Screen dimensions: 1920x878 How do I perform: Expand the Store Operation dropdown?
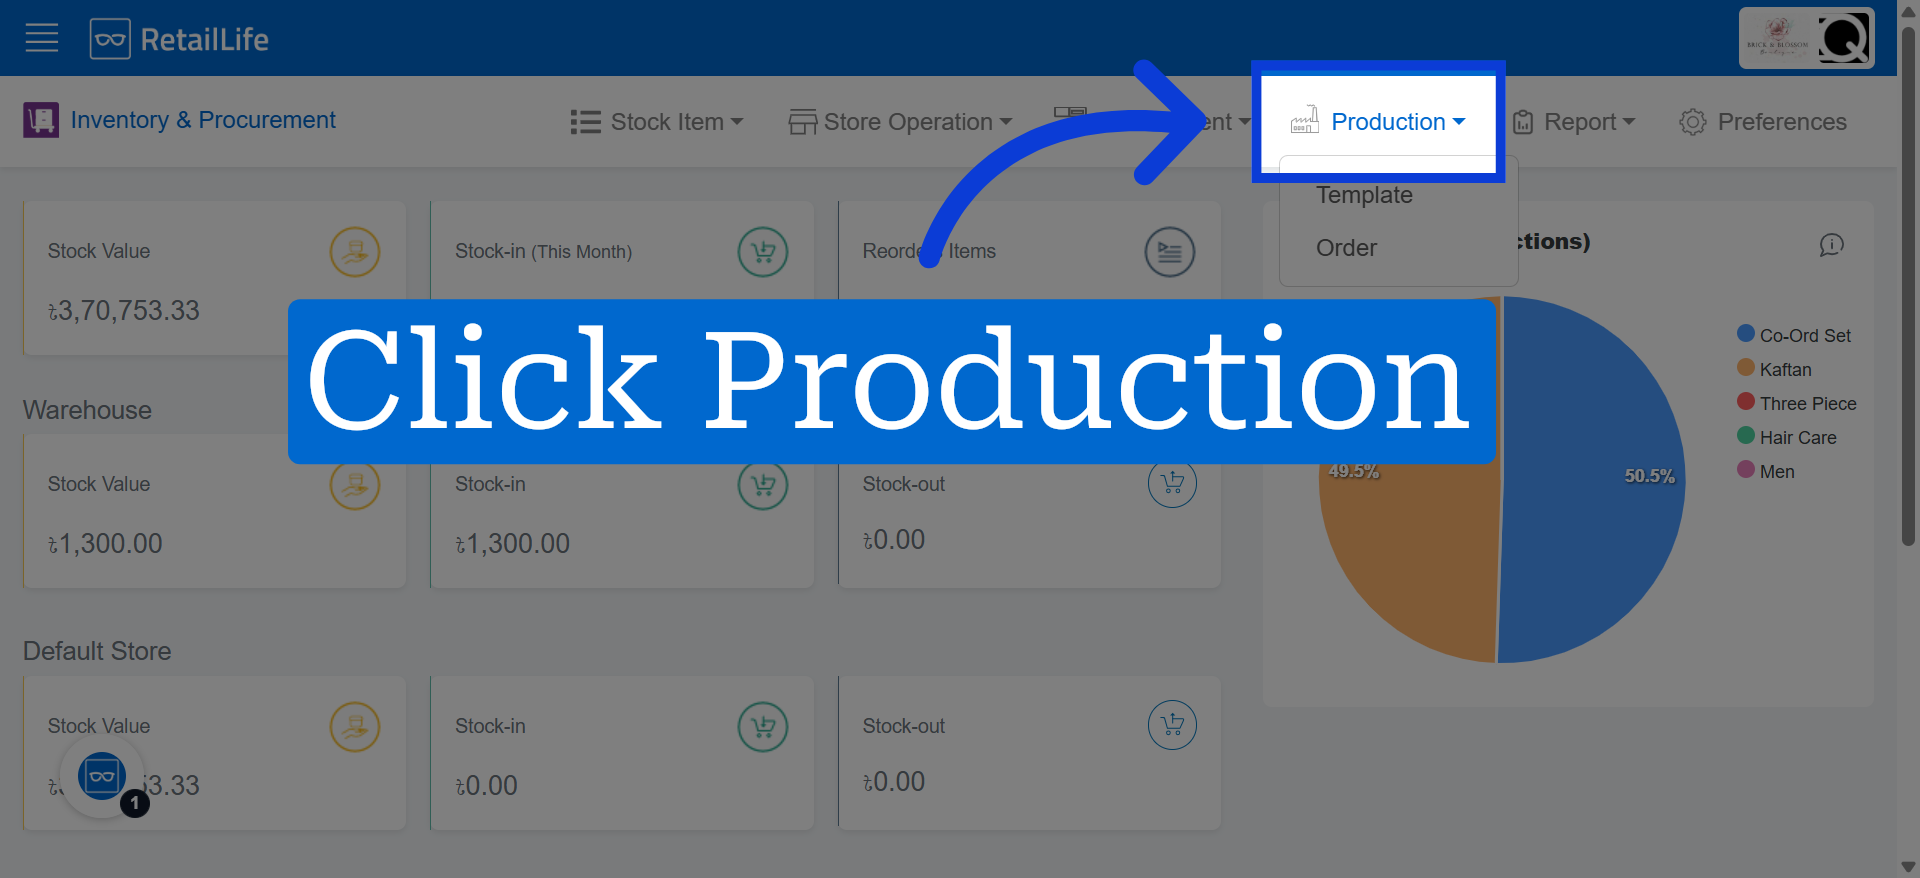tap(900, 122)
